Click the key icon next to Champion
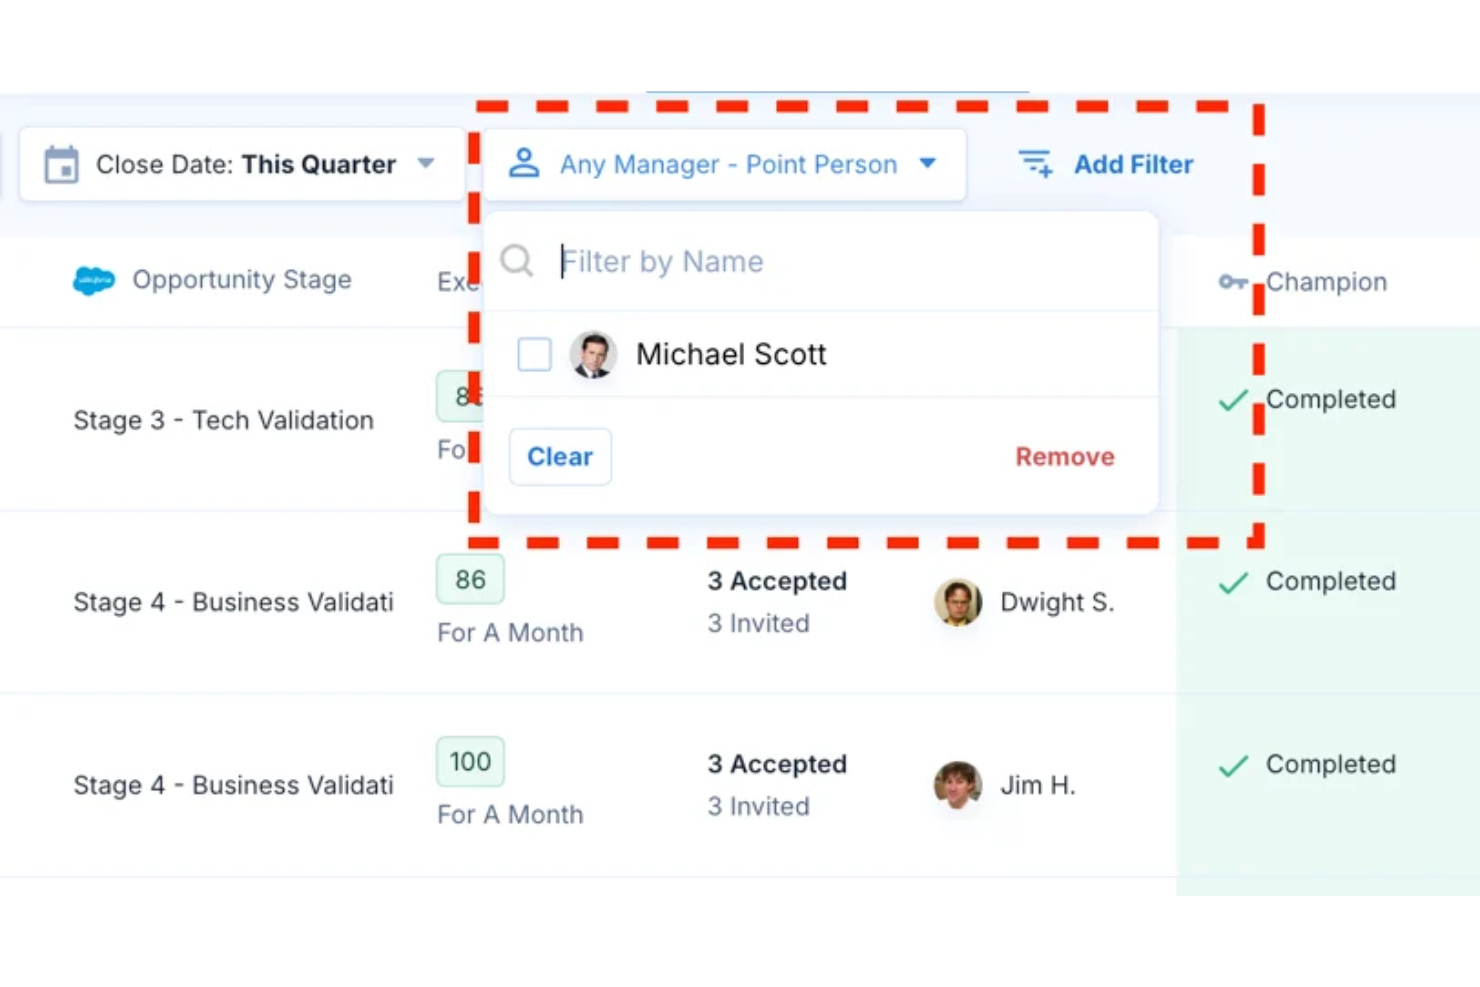Viewport: 1480px width, 987px height. coord(1233,282)
